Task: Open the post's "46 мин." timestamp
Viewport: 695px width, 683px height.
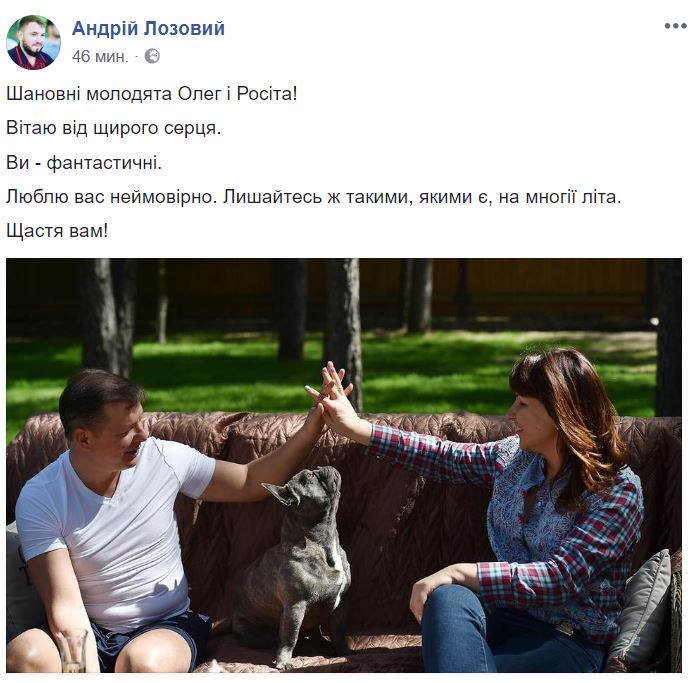Action: coord(100,57)
